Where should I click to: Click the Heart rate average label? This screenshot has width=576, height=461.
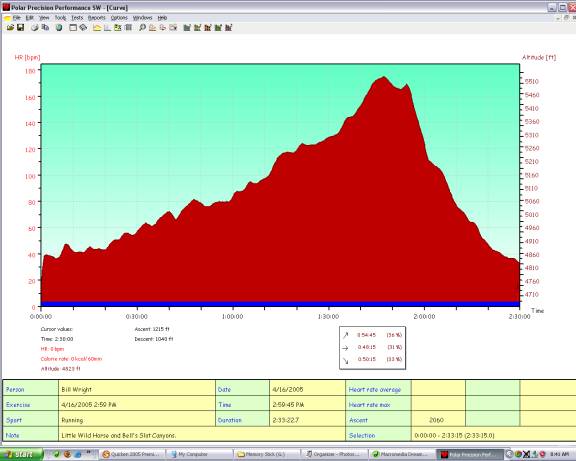[375, 389]
